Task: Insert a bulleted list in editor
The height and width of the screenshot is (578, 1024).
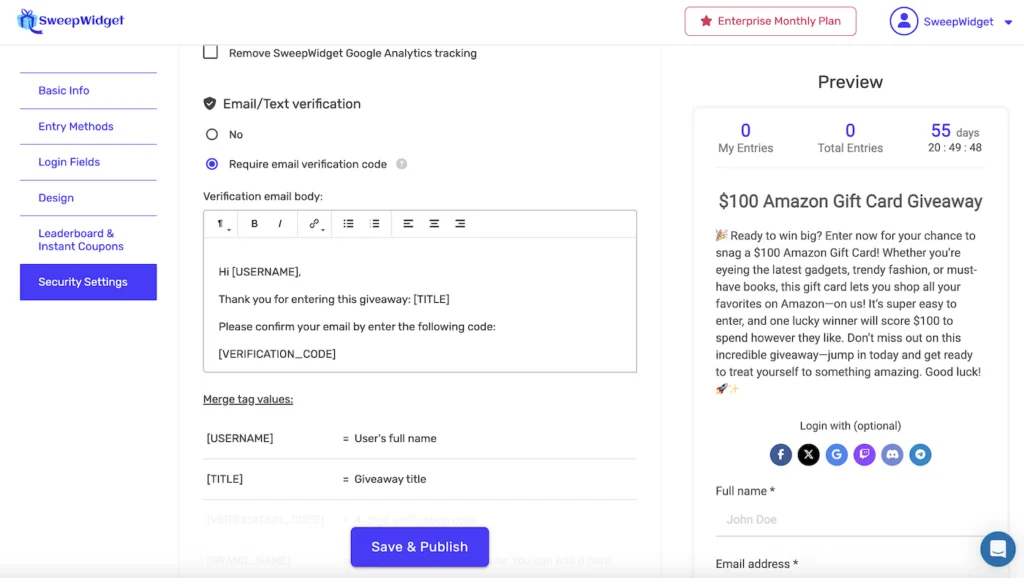Action: [349, 224]
